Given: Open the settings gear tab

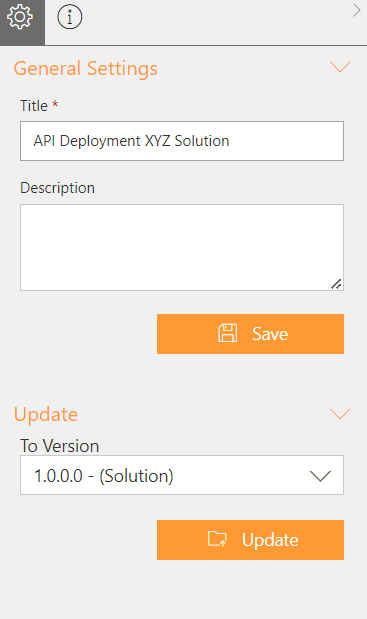Looking at the screenshot, I should point(22,22).
